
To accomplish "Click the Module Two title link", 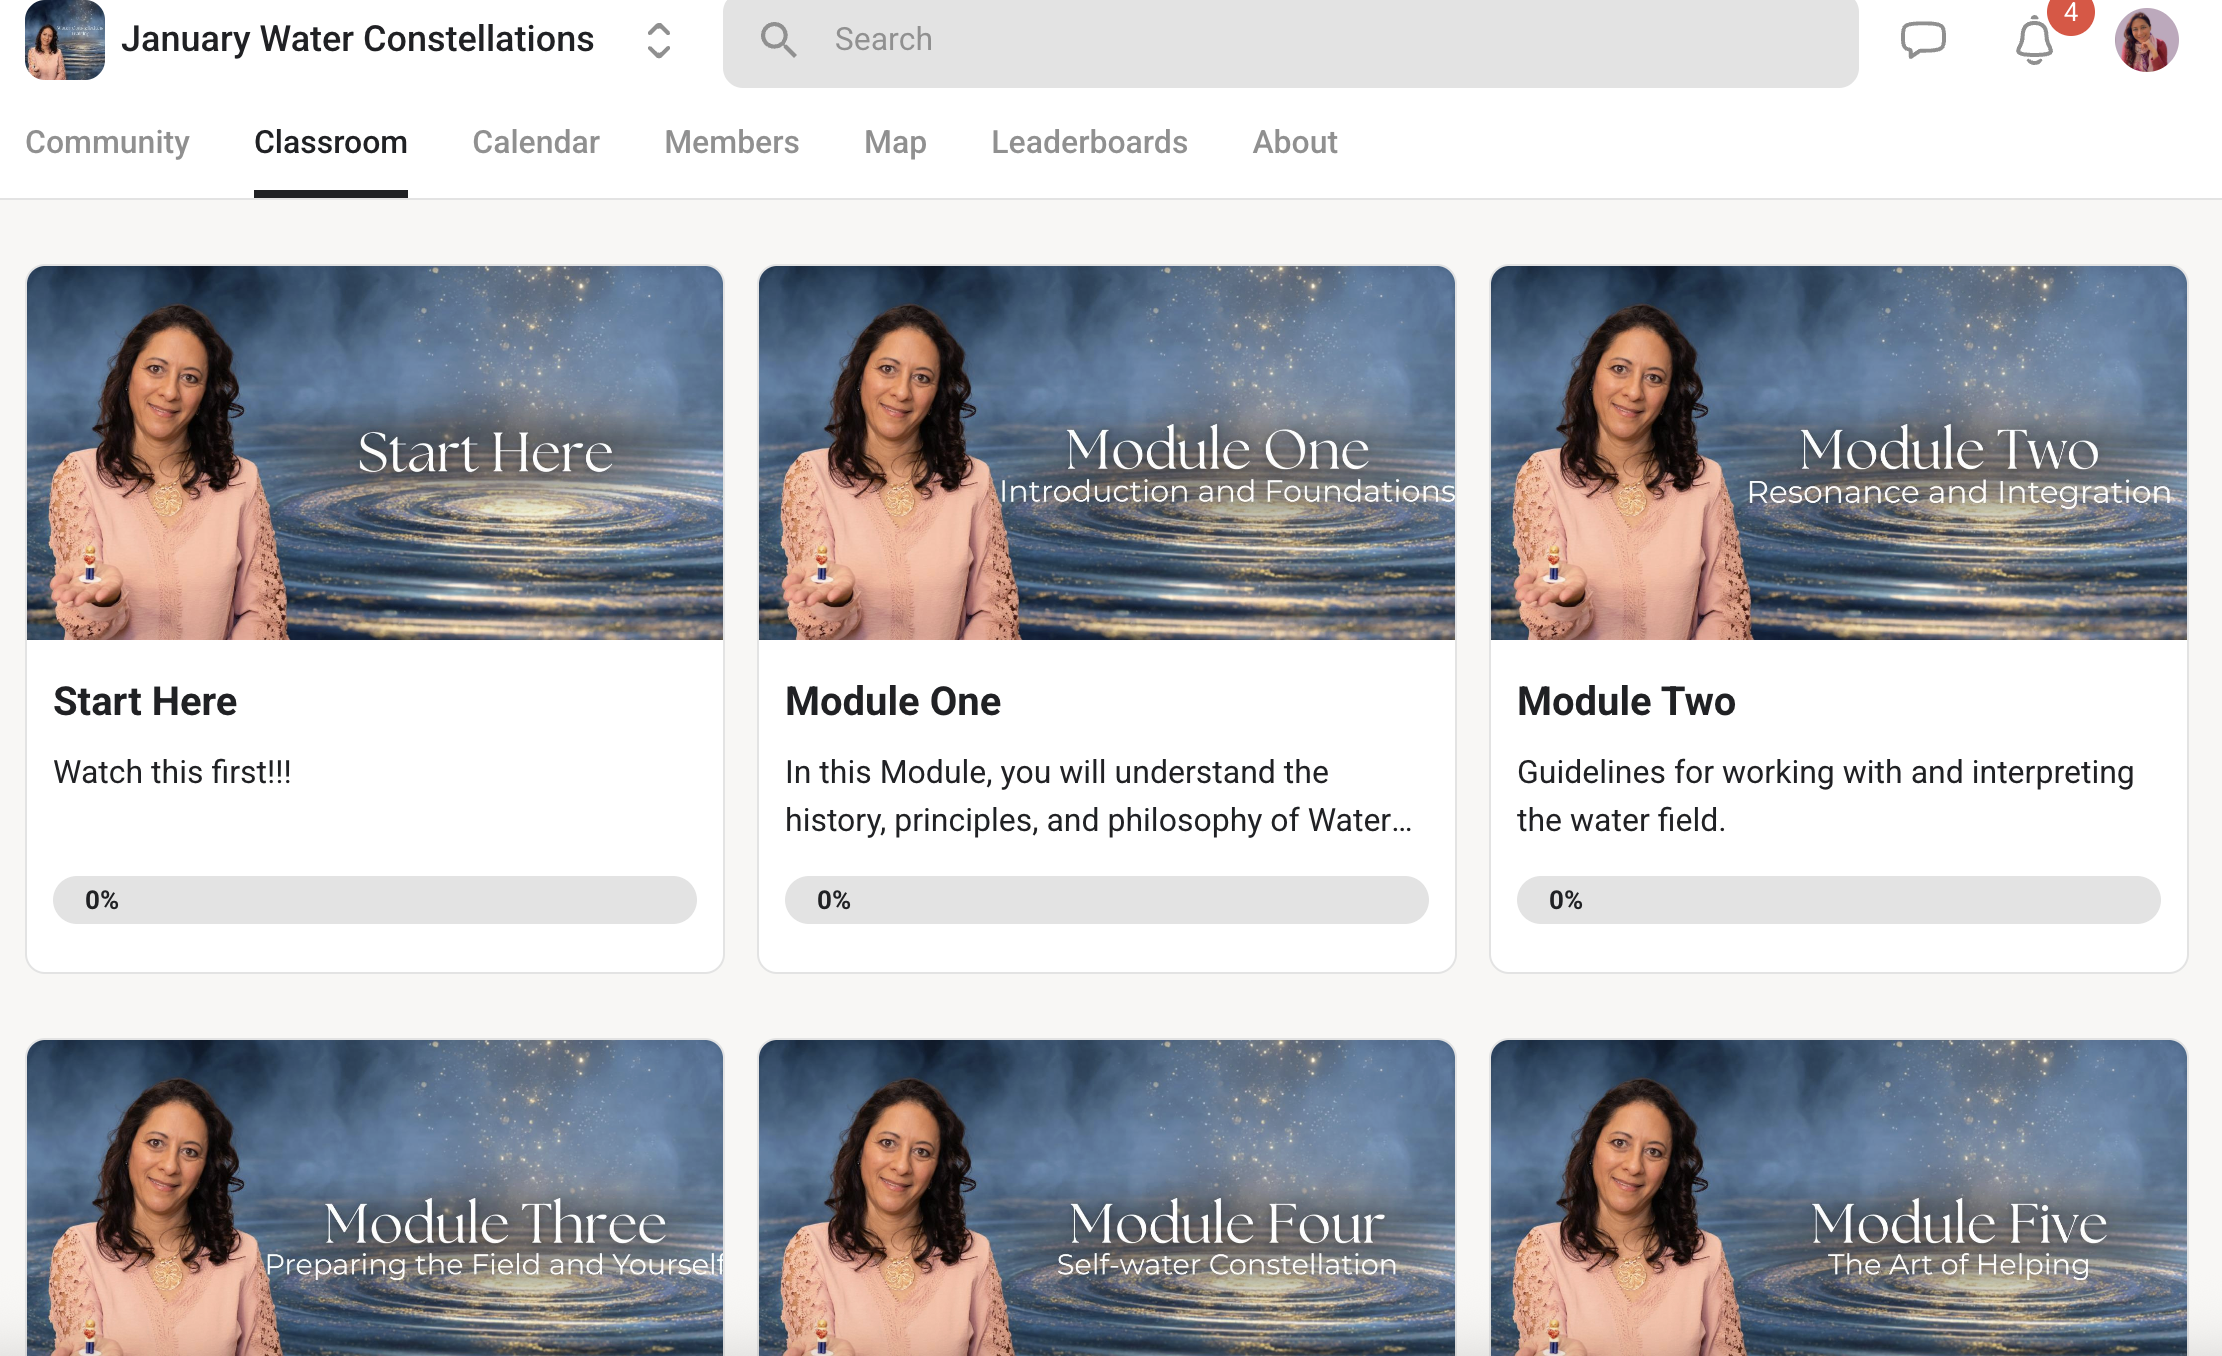I will click(x=1626, y=701).
